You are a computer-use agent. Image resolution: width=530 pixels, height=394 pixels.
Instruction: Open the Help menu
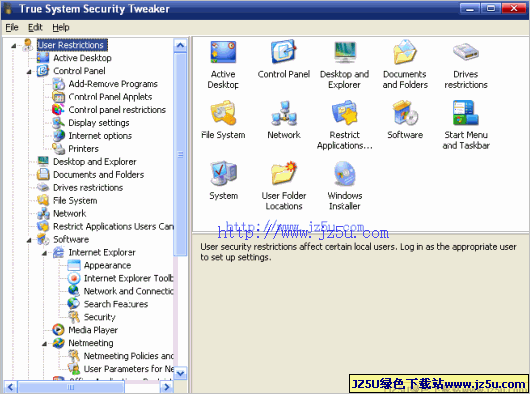pyautogui.click(x=61, y=27)
